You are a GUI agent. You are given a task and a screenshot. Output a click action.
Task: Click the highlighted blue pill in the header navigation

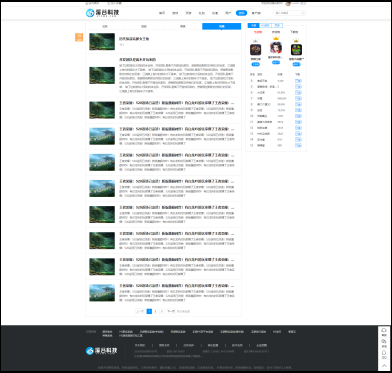(x=241, y=13)
